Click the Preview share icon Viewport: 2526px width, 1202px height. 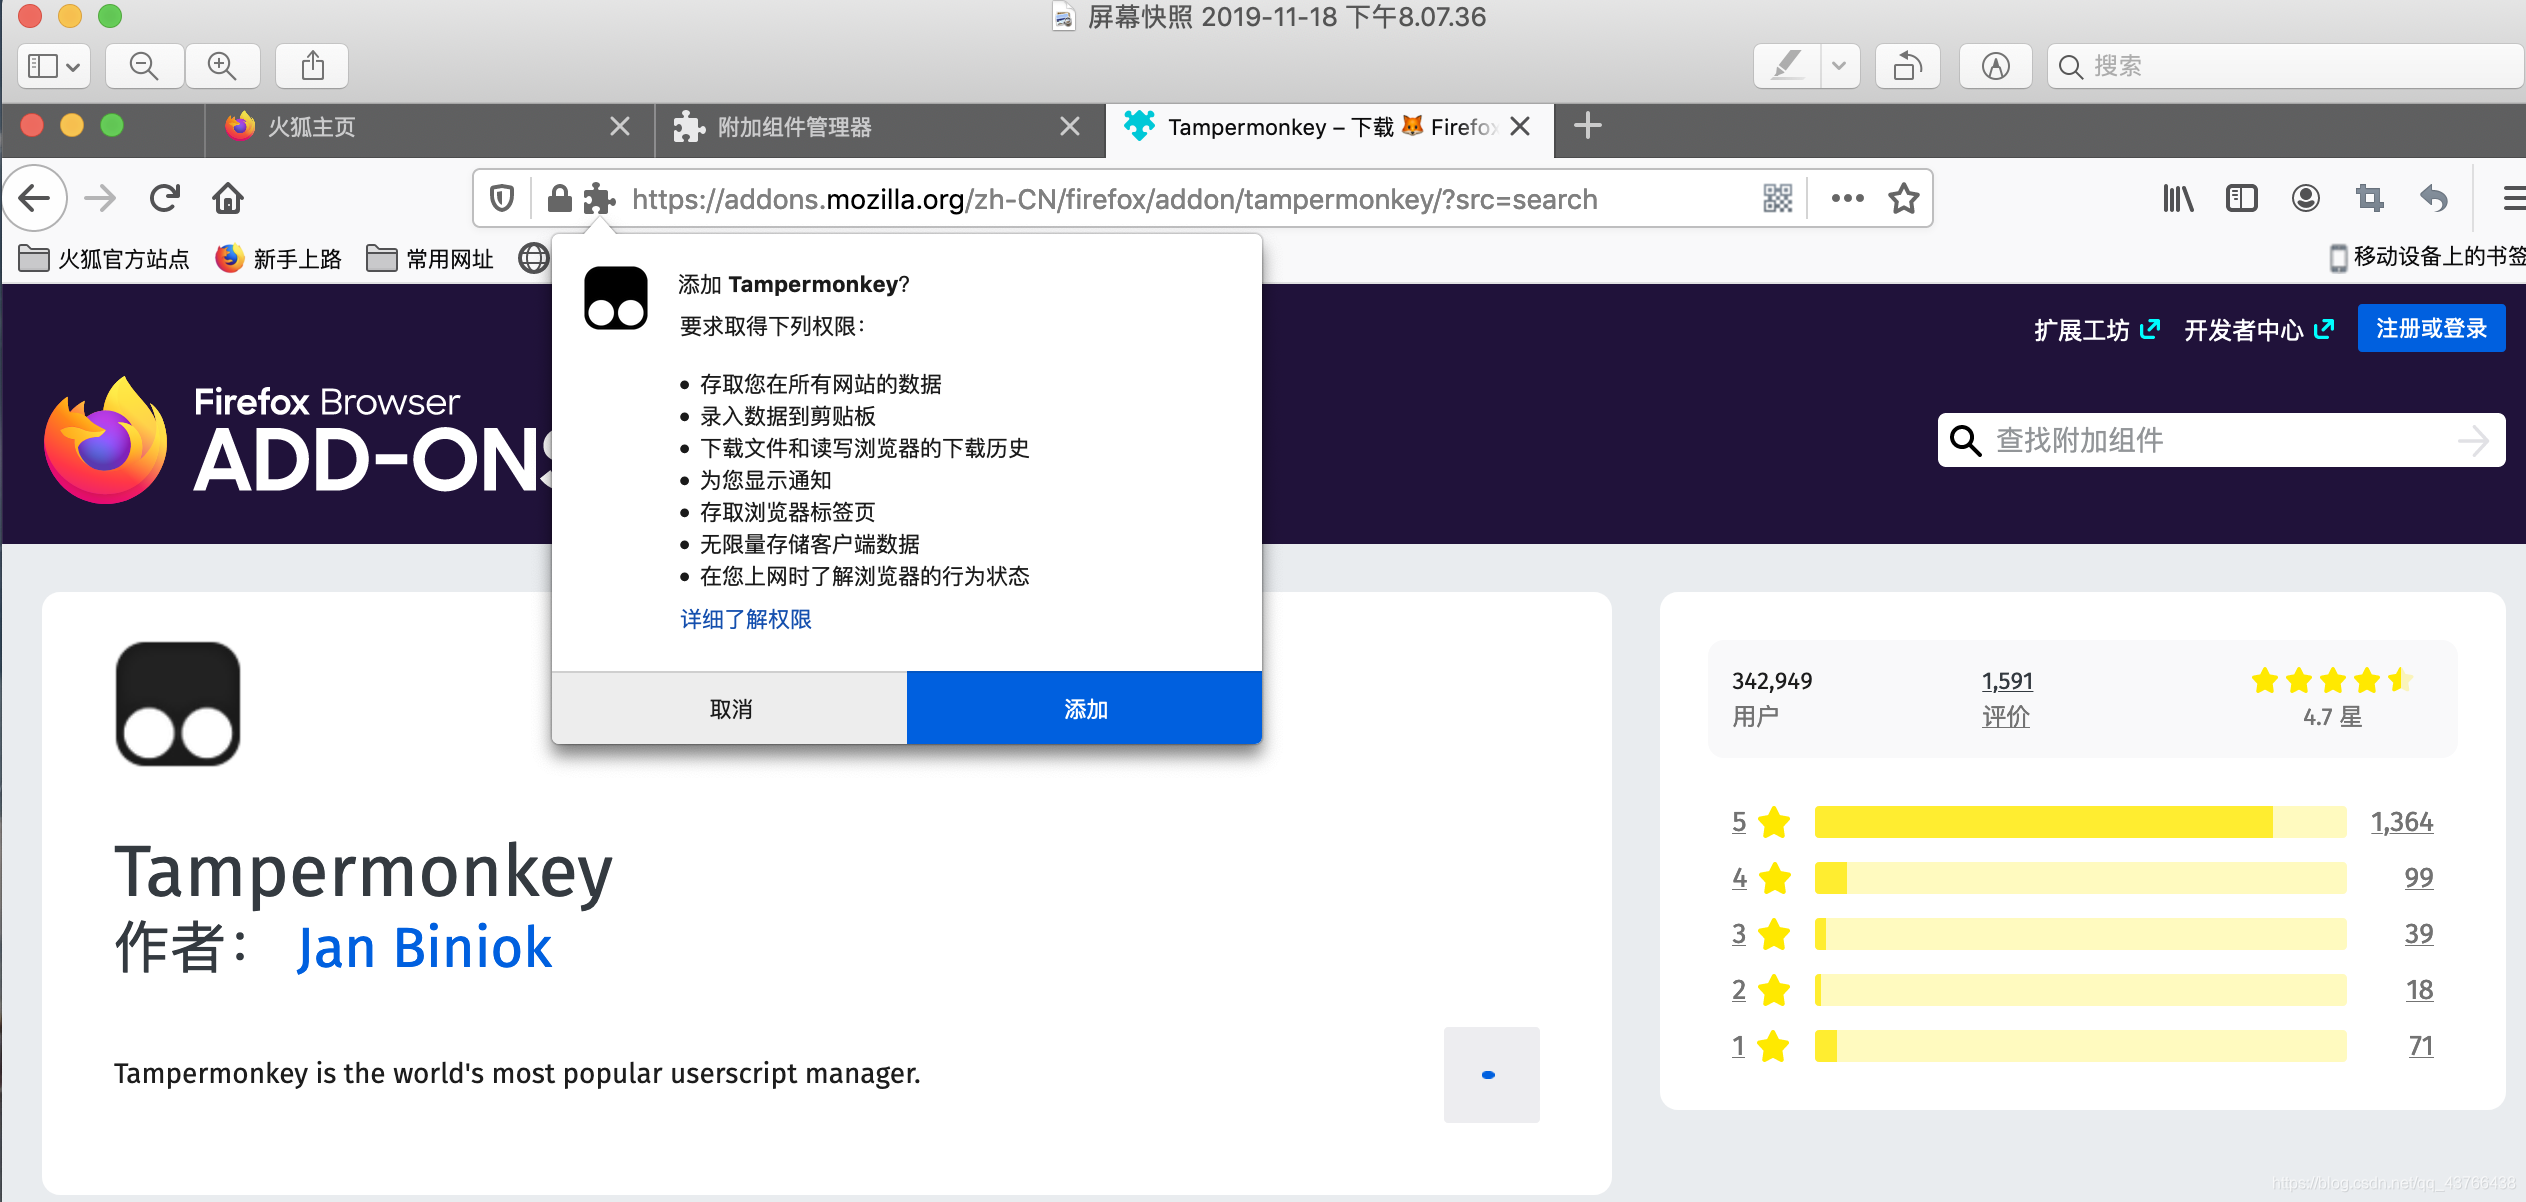click(313, 67)
